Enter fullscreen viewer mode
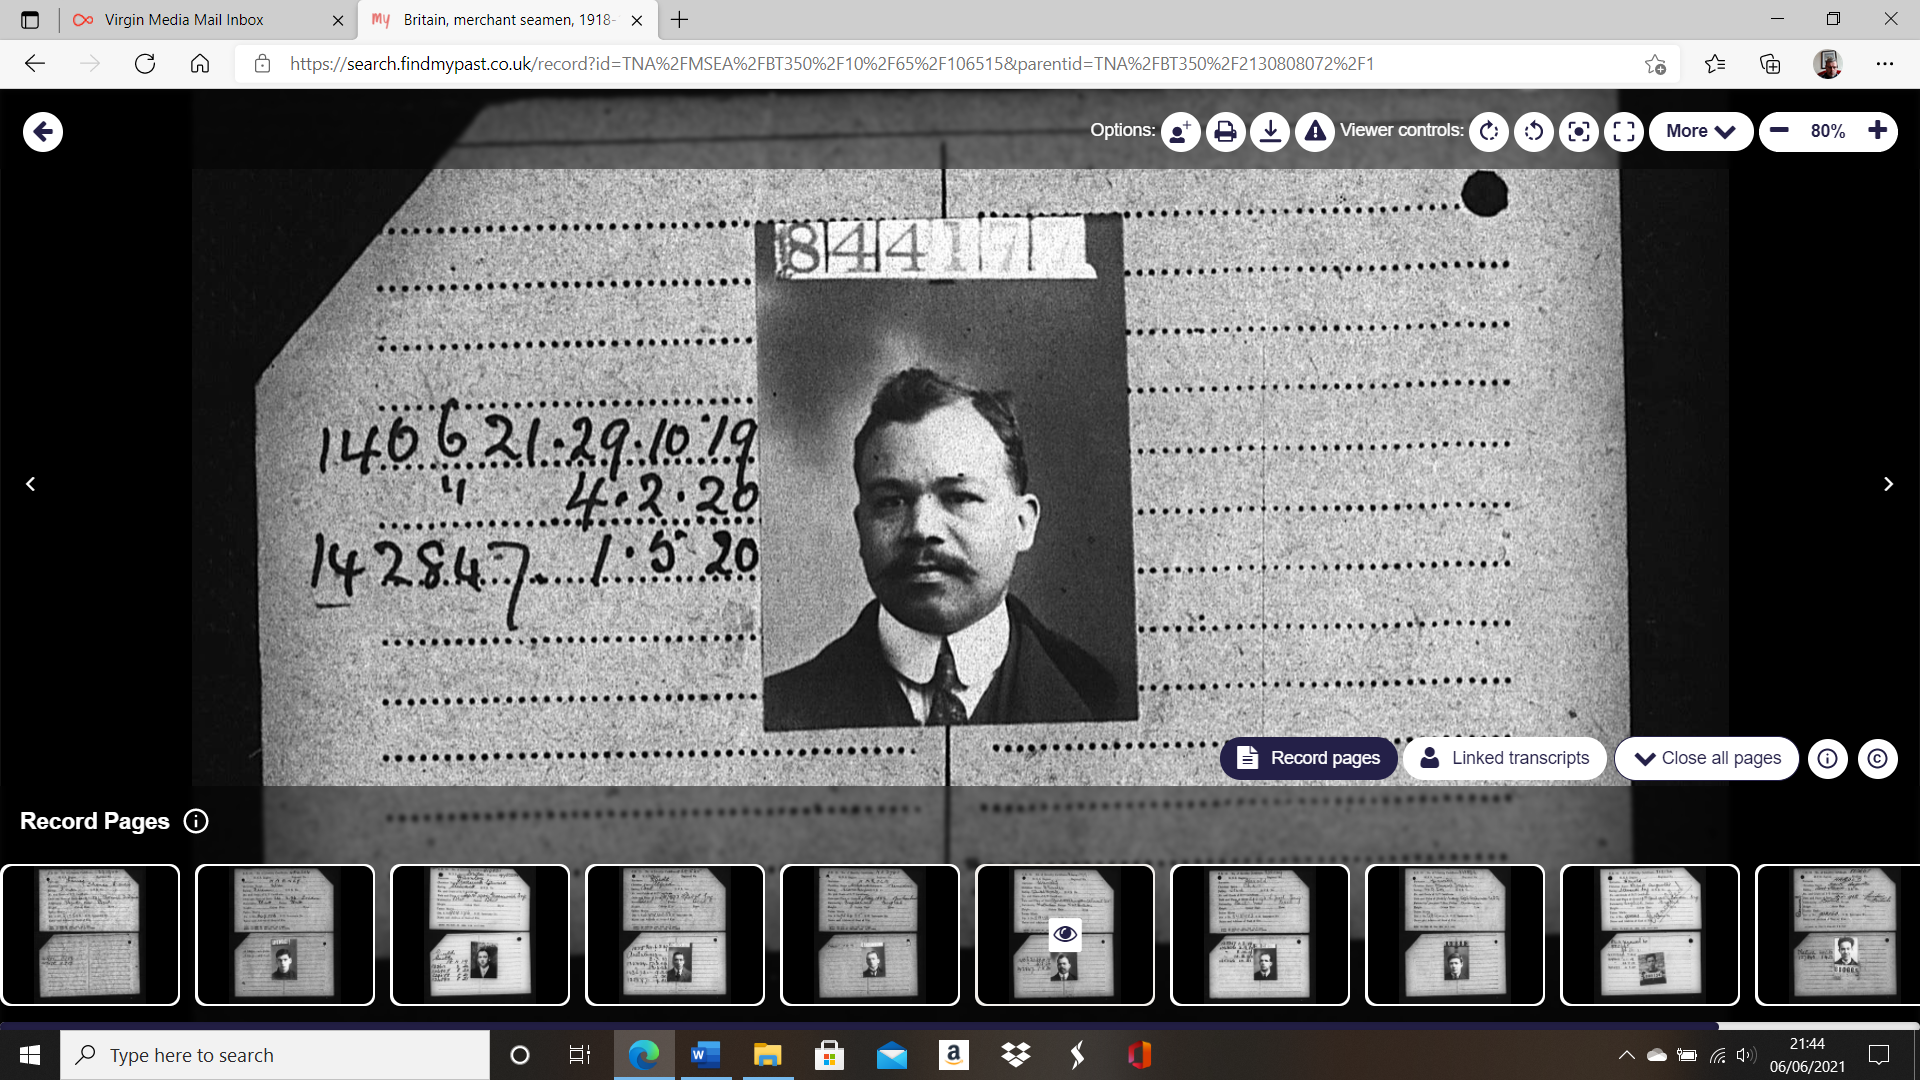 pos(1624,131)
